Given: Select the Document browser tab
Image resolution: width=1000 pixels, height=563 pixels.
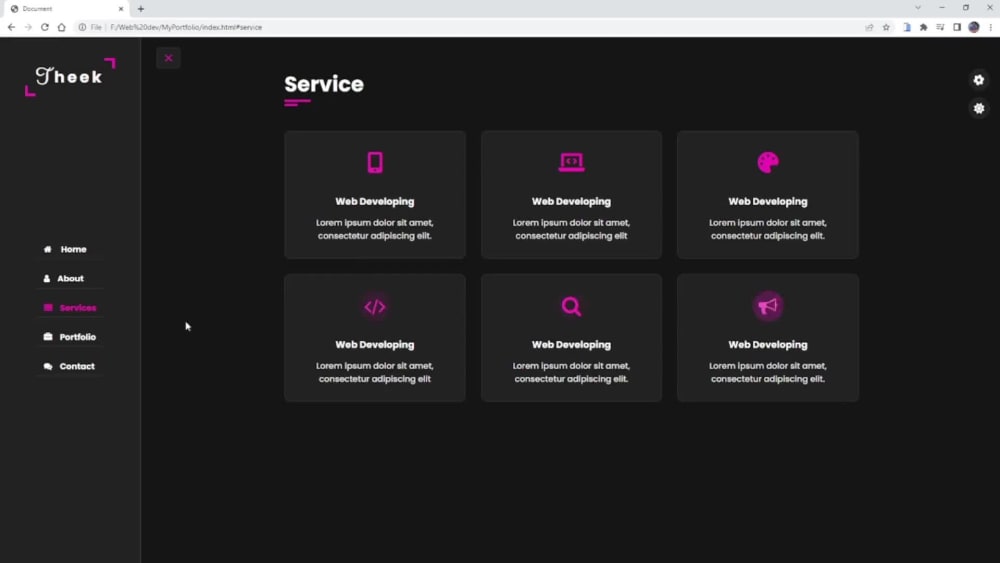Looking at the screenshot, I should point(66,9).
